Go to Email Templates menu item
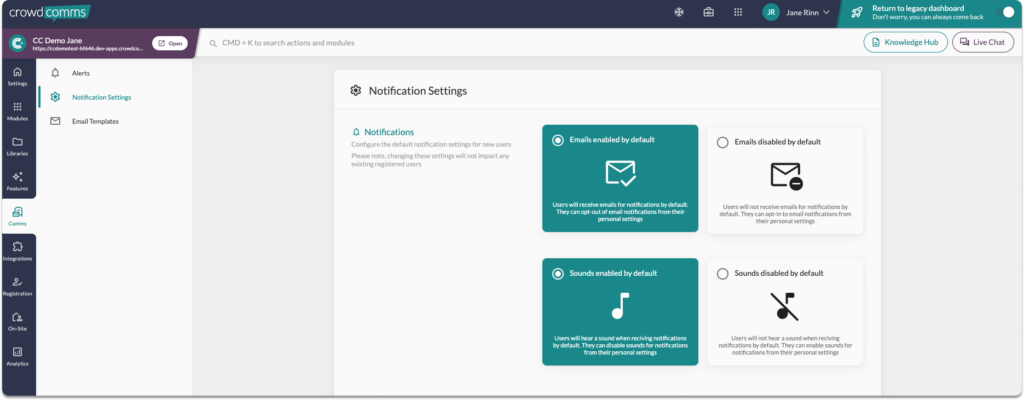1024x400 pixels. 95,121
